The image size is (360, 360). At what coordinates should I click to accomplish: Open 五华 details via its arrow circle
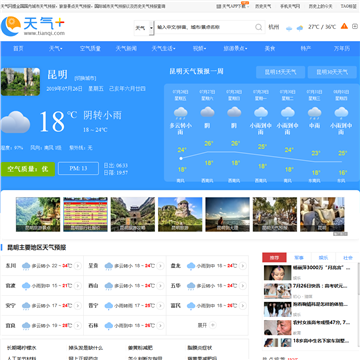point(243,286)
